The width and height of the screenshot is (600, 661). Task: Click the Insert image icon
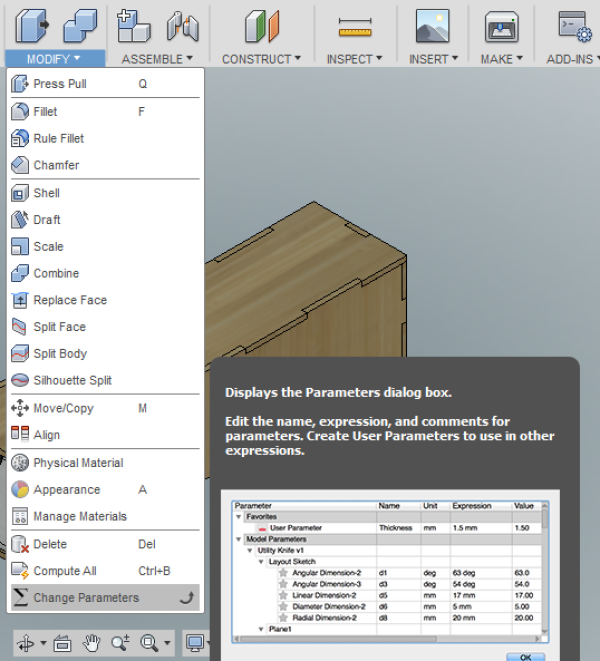(x=432, y=26)
